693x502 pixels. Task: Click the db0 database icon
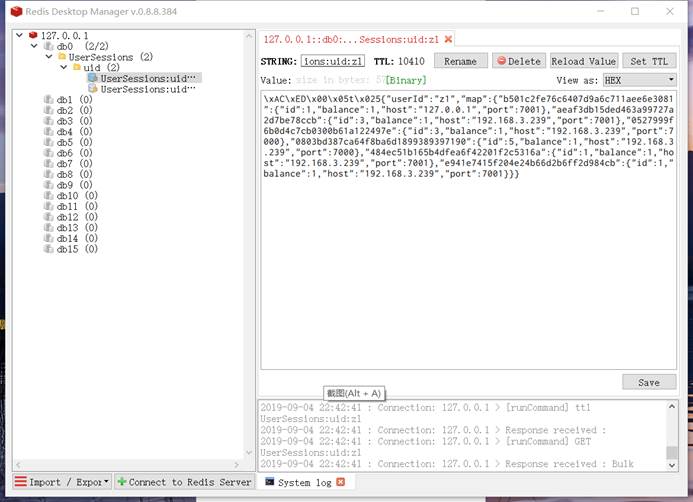tap(49, 46)
